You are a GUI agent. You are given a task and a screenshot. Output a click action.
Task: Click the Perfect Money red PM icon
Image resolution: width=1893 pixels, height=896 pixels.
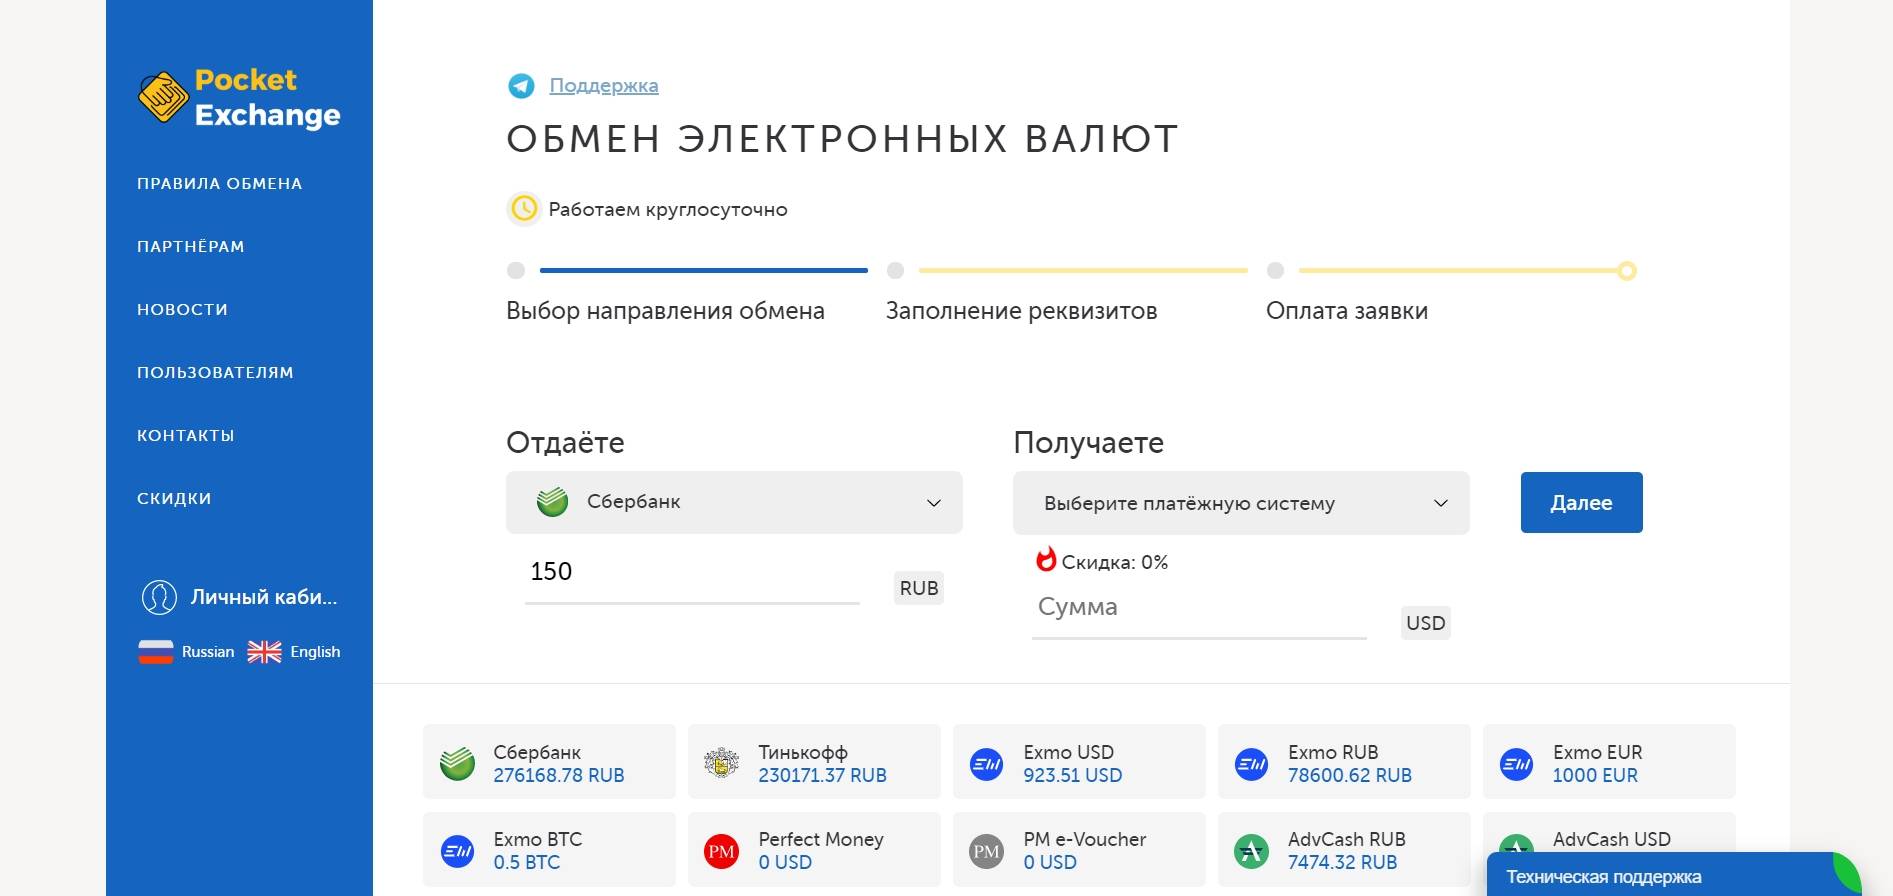(x=721, y=851)
